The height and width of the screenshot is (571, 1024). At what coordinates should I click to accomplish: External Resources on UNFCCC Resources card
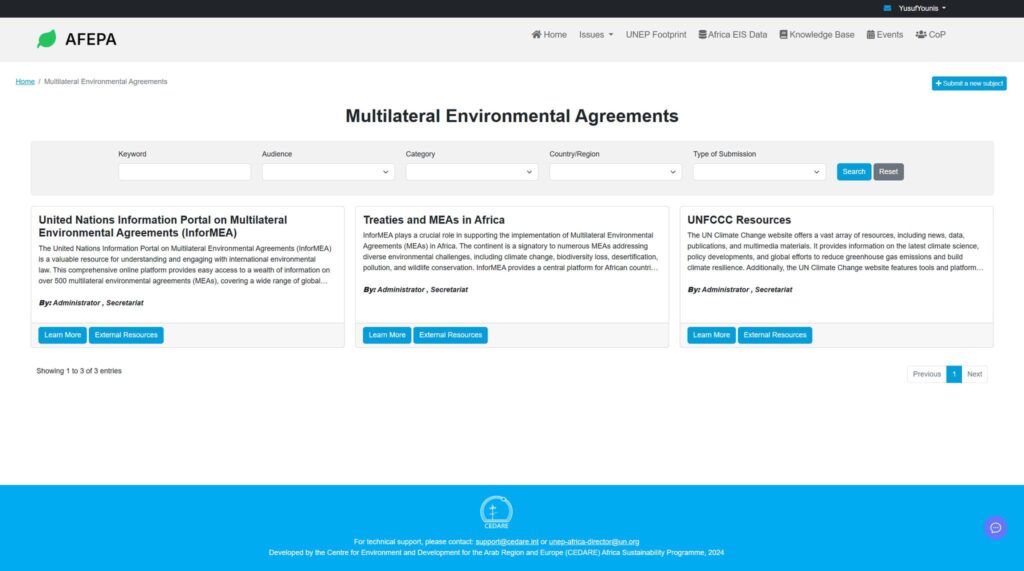pyautogui.click(x=775, y=335)
